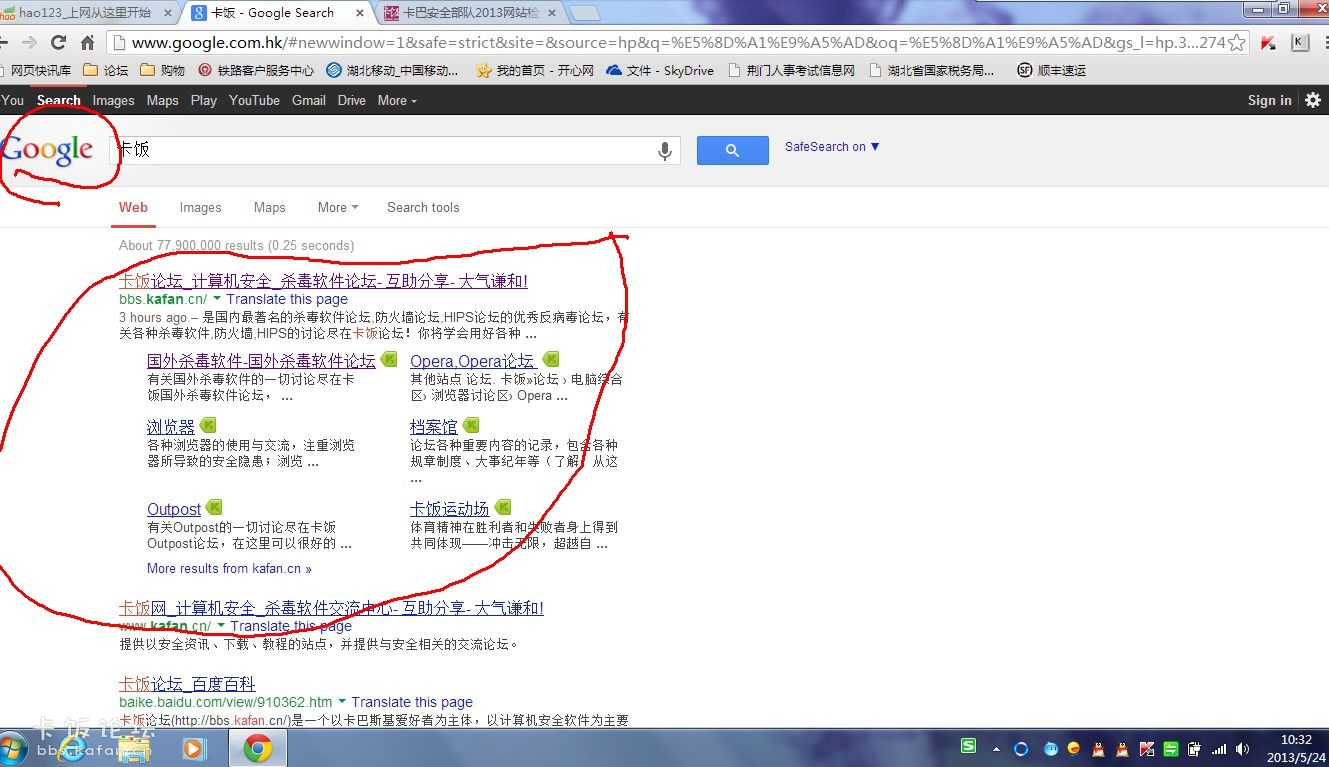This screenshot has height=767, width=1329.
Task: Open More results from kafan.cn link
Action: tap(229, 568)
